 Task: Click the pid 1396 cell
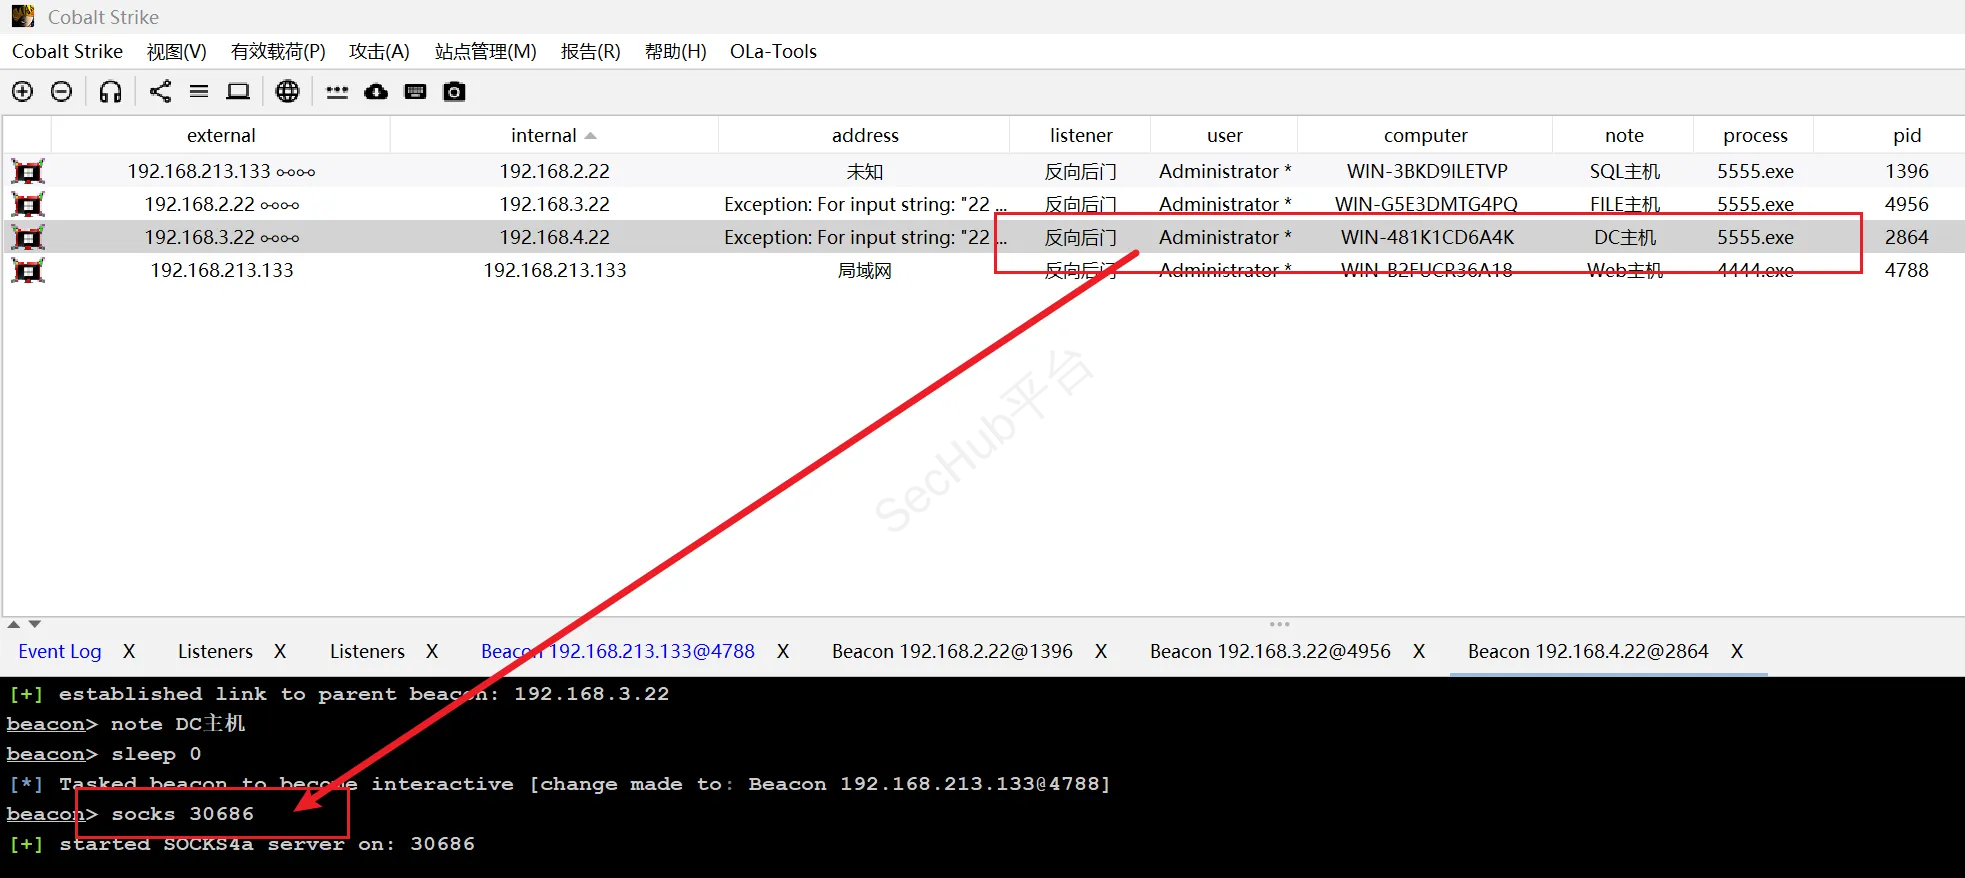coord(1907,171)
